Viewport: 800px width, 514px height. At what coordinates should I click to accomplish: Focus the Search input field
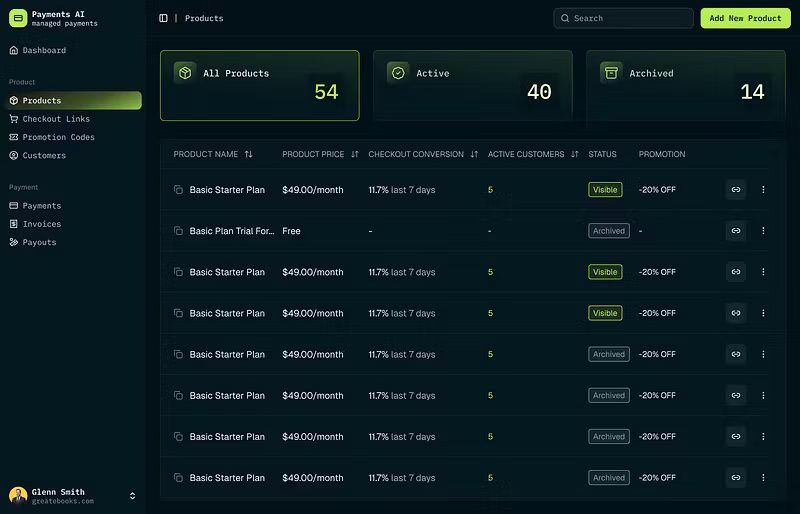623,18
